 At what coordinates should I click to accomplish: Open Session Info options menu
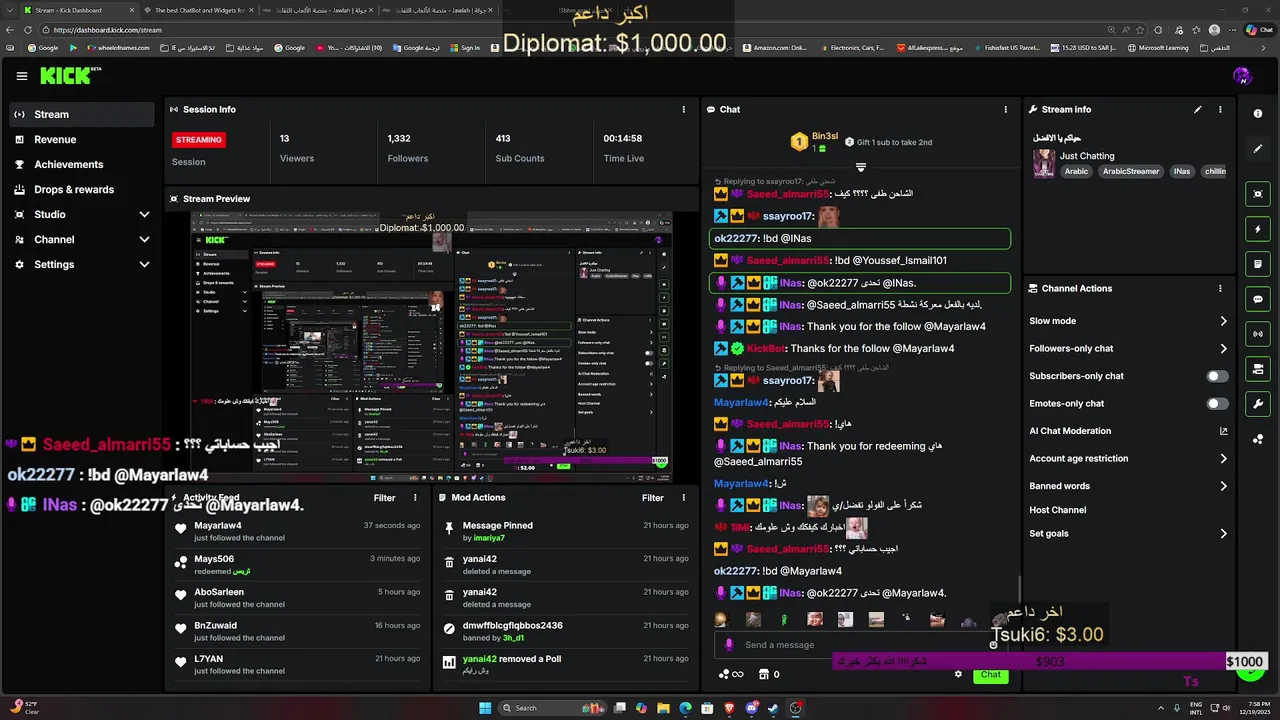point(684,109)
